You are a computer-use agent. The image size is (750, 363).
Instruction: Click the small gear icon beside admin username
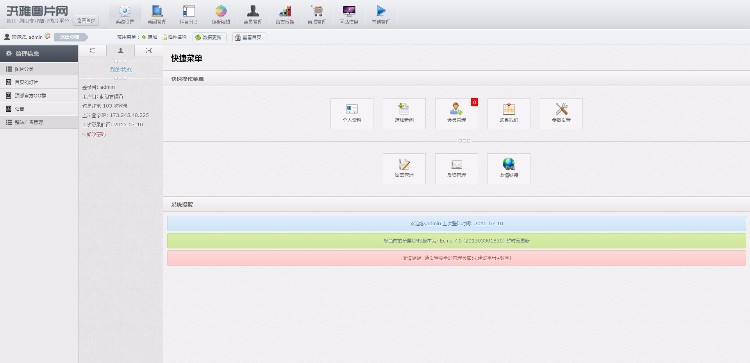point(47,36)
